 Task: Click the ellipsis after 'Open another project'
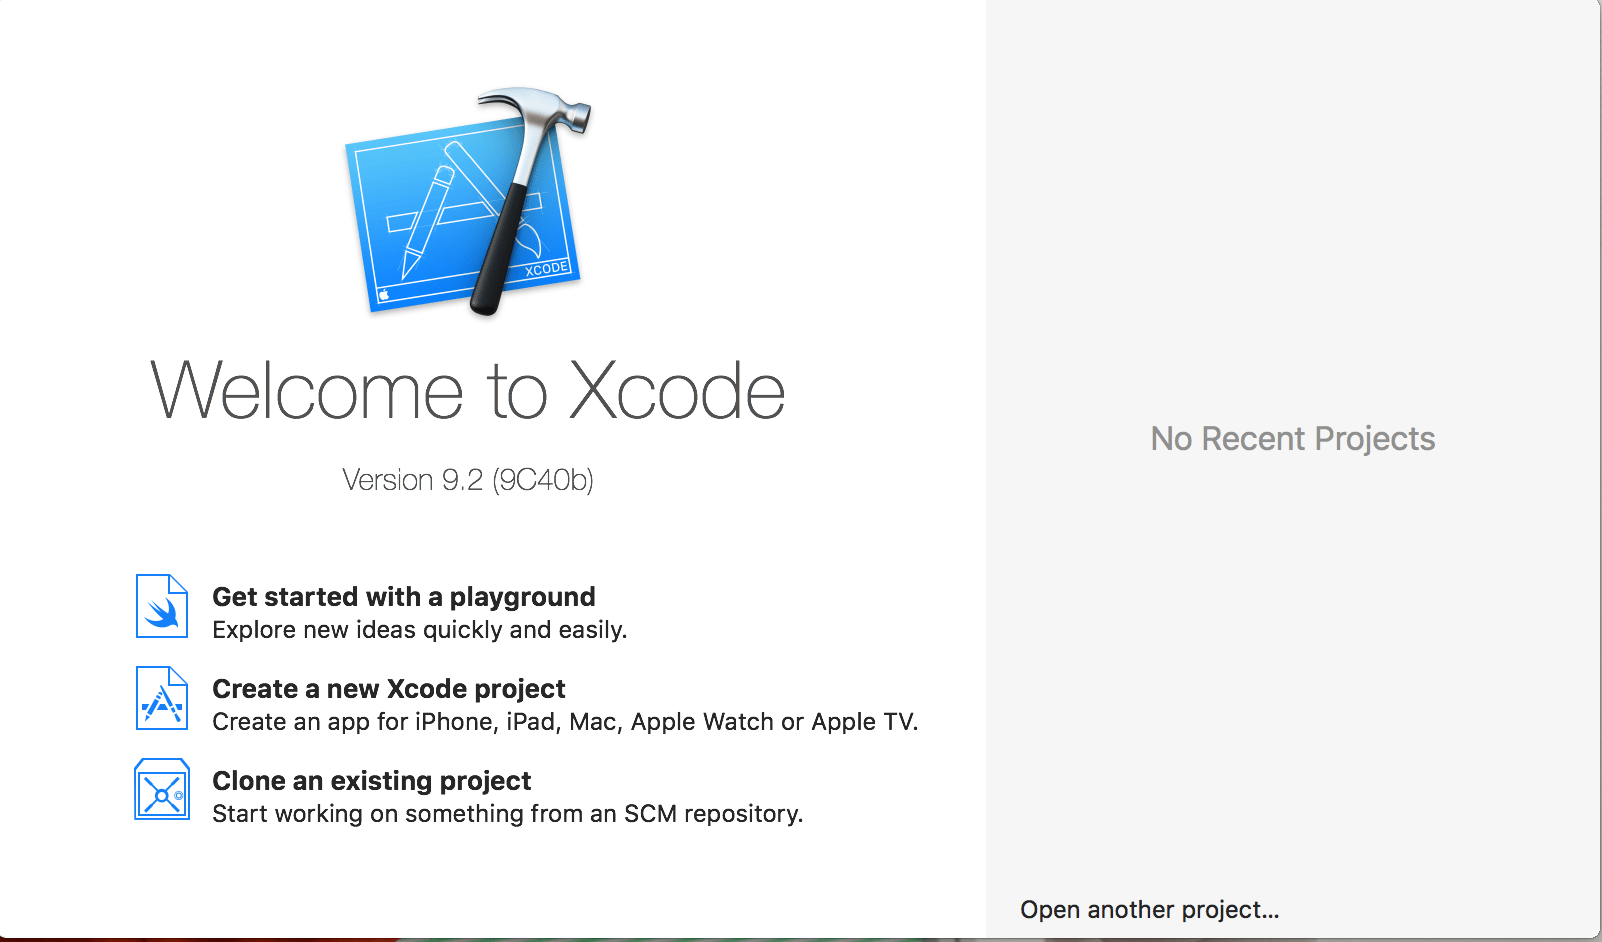point(1269,911)
